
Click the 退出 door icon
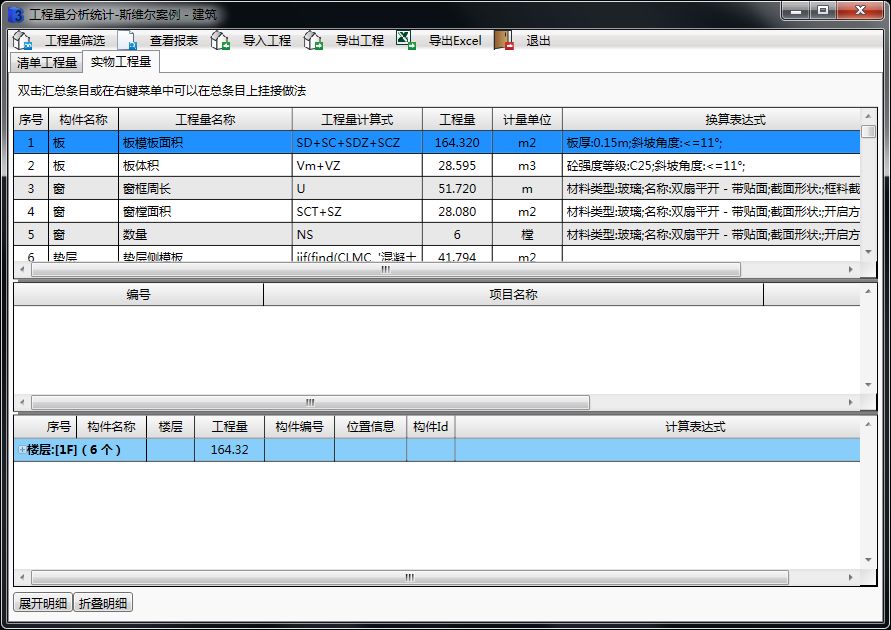tap(503, 40)
